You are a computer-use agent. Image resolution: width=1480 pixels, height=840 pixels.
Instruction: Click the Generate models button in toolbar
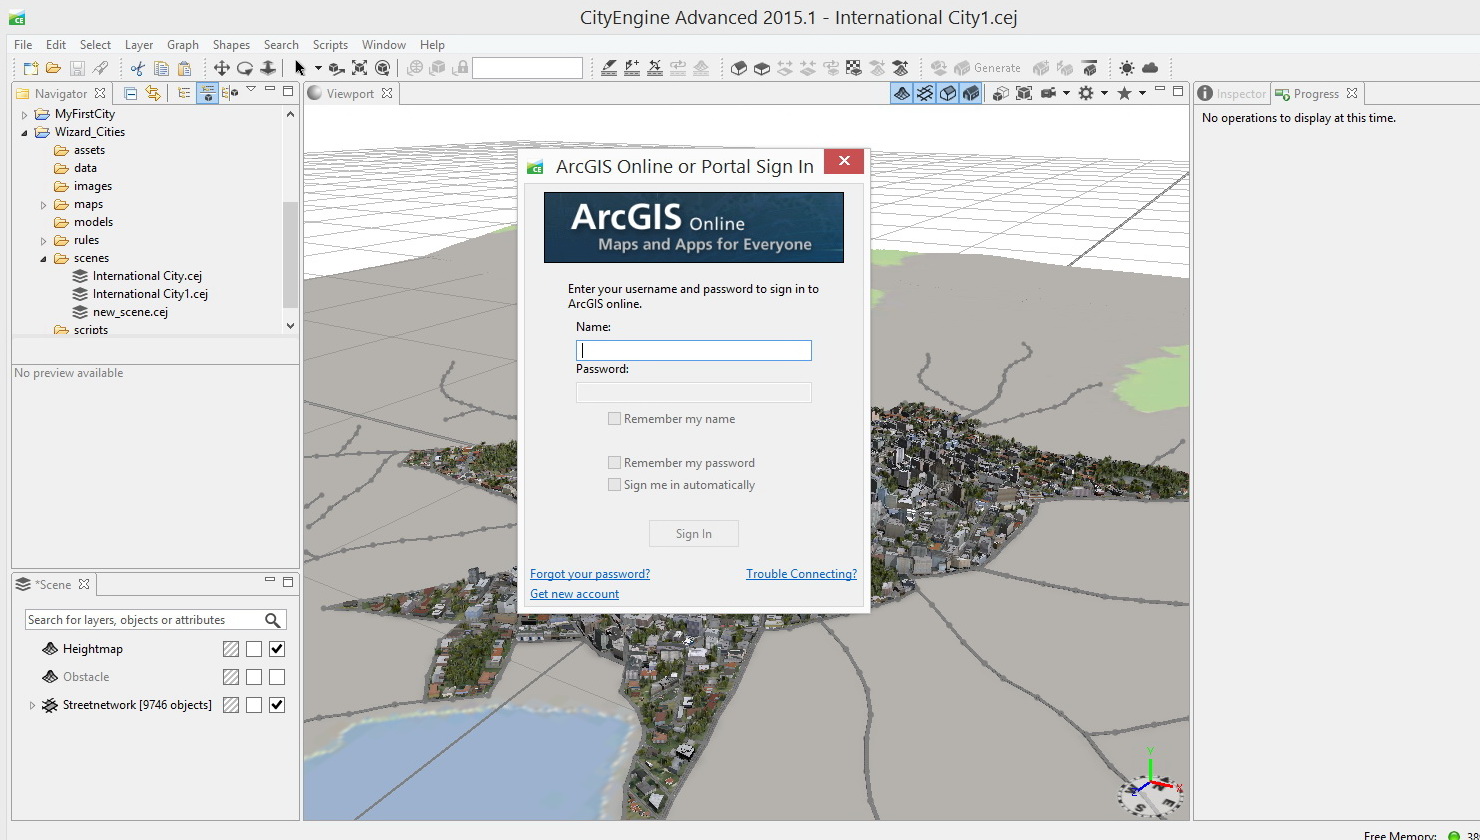coord(986,68)
